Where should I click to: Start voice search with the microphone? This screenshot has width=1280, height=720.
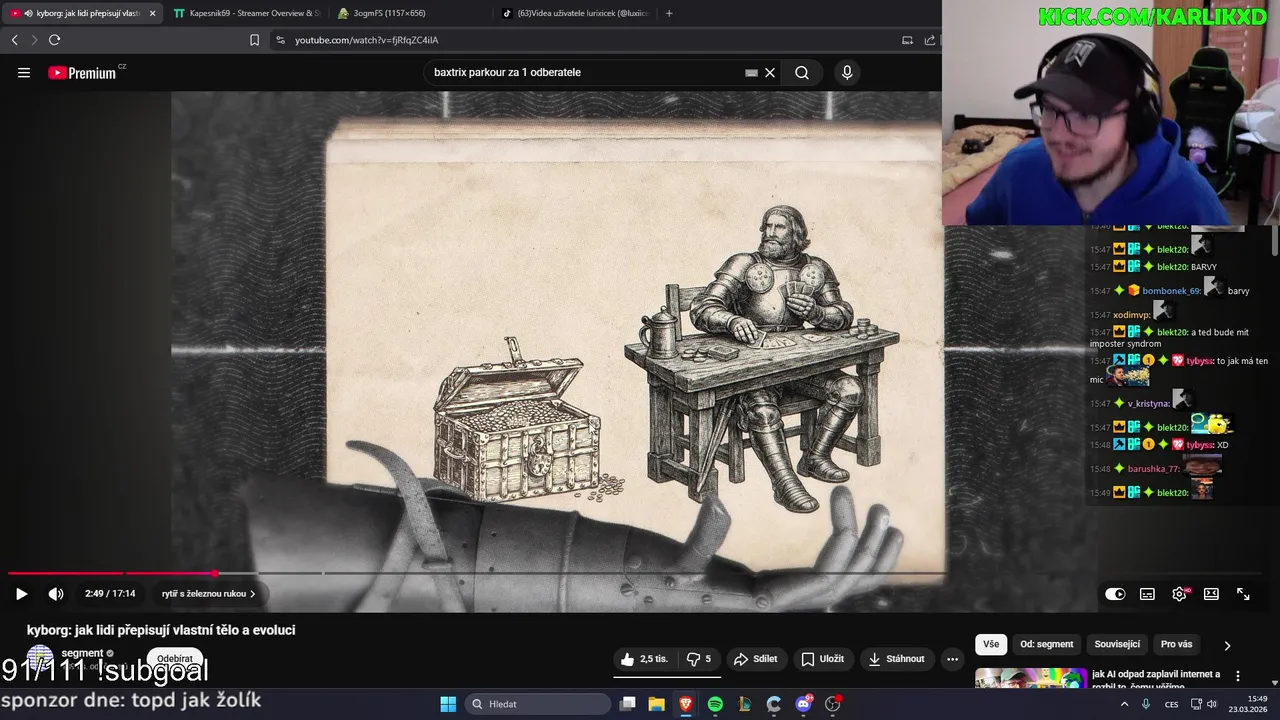click(x=847, y=73)
